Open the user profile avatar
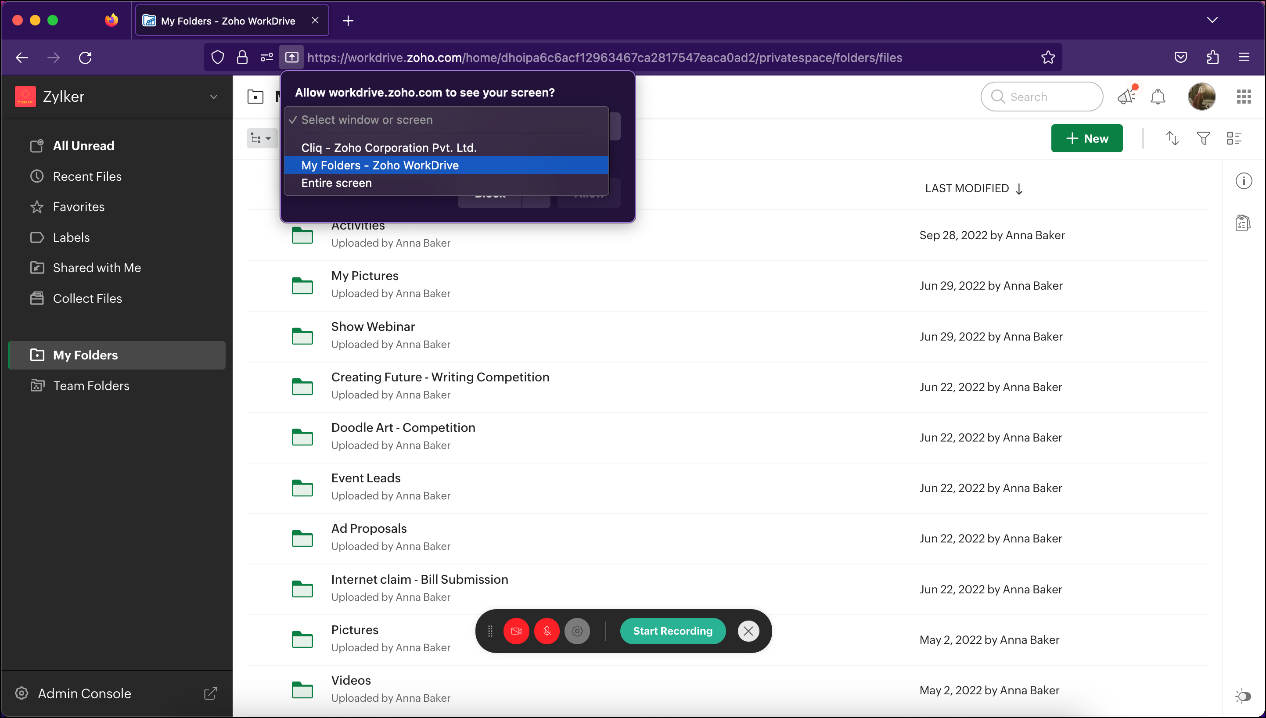This screenshot has height=718, width=1266. coord(1202,96)
